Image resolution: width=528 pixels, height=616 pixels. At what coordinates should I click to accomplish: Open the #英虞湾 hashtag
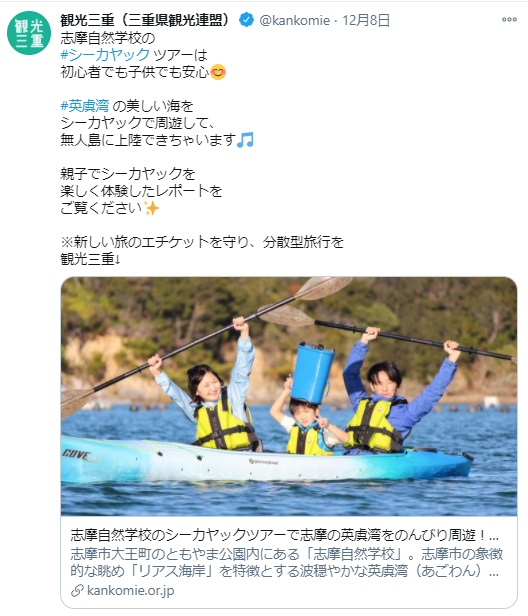85,106
